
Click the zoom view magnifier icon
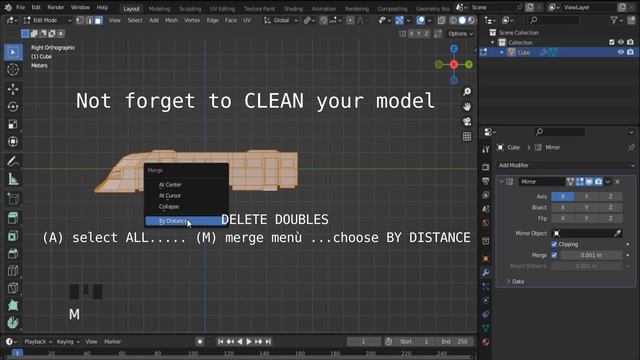point(467,92)
